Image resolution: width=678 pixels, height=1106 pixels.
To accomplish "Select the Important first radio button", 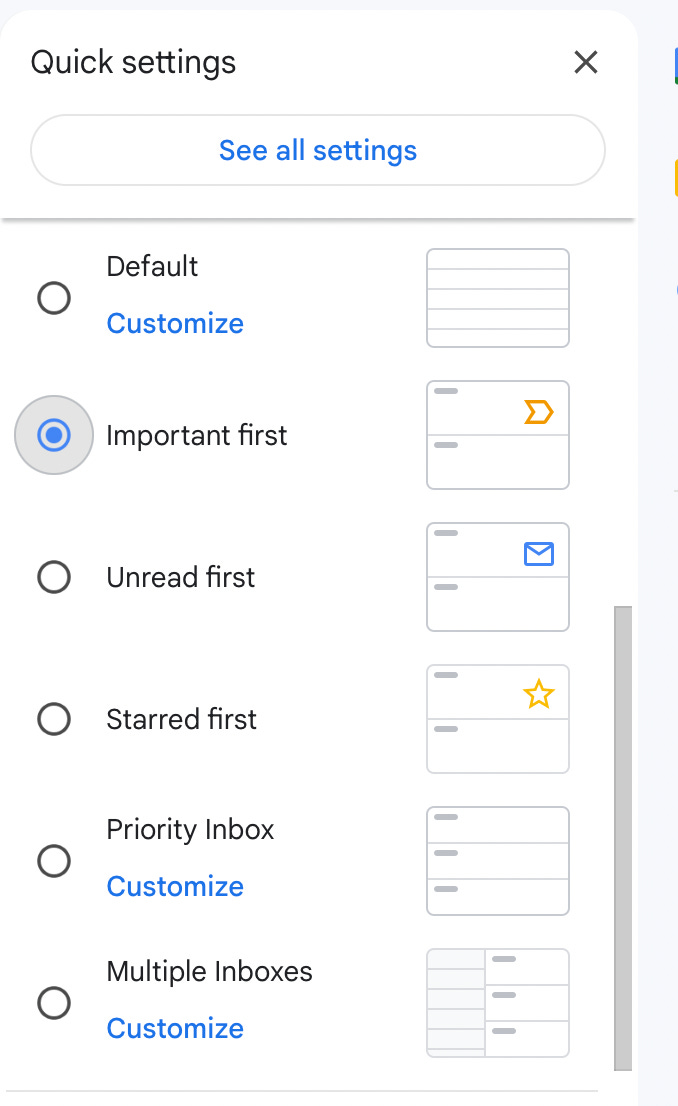I will (x=54, y=435).
